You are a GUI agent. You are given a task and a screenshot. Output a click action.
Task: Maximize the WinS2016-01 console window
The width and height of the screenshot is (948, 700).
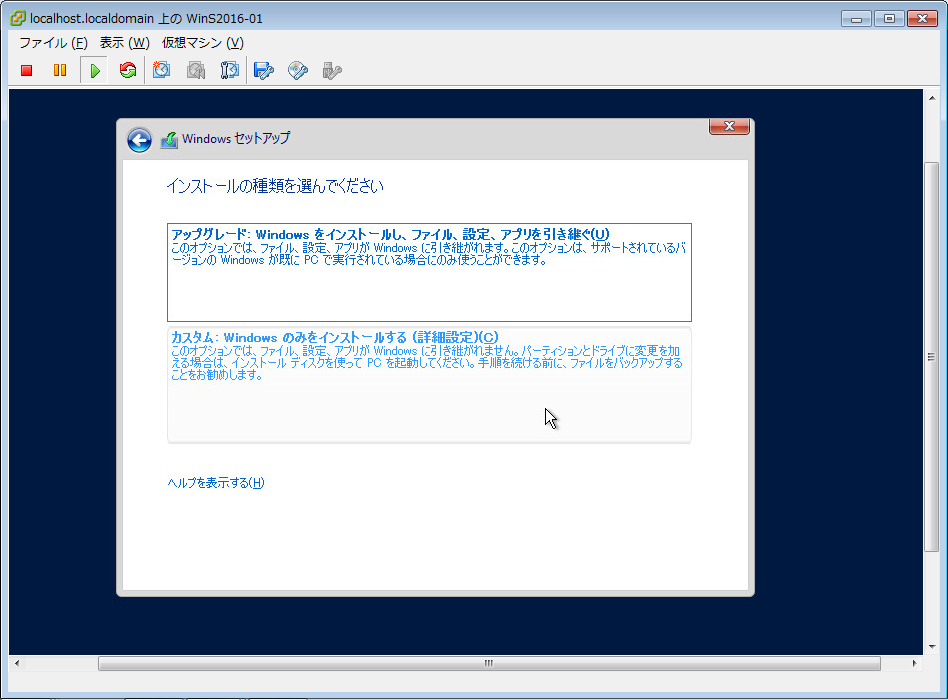(889, 19)
